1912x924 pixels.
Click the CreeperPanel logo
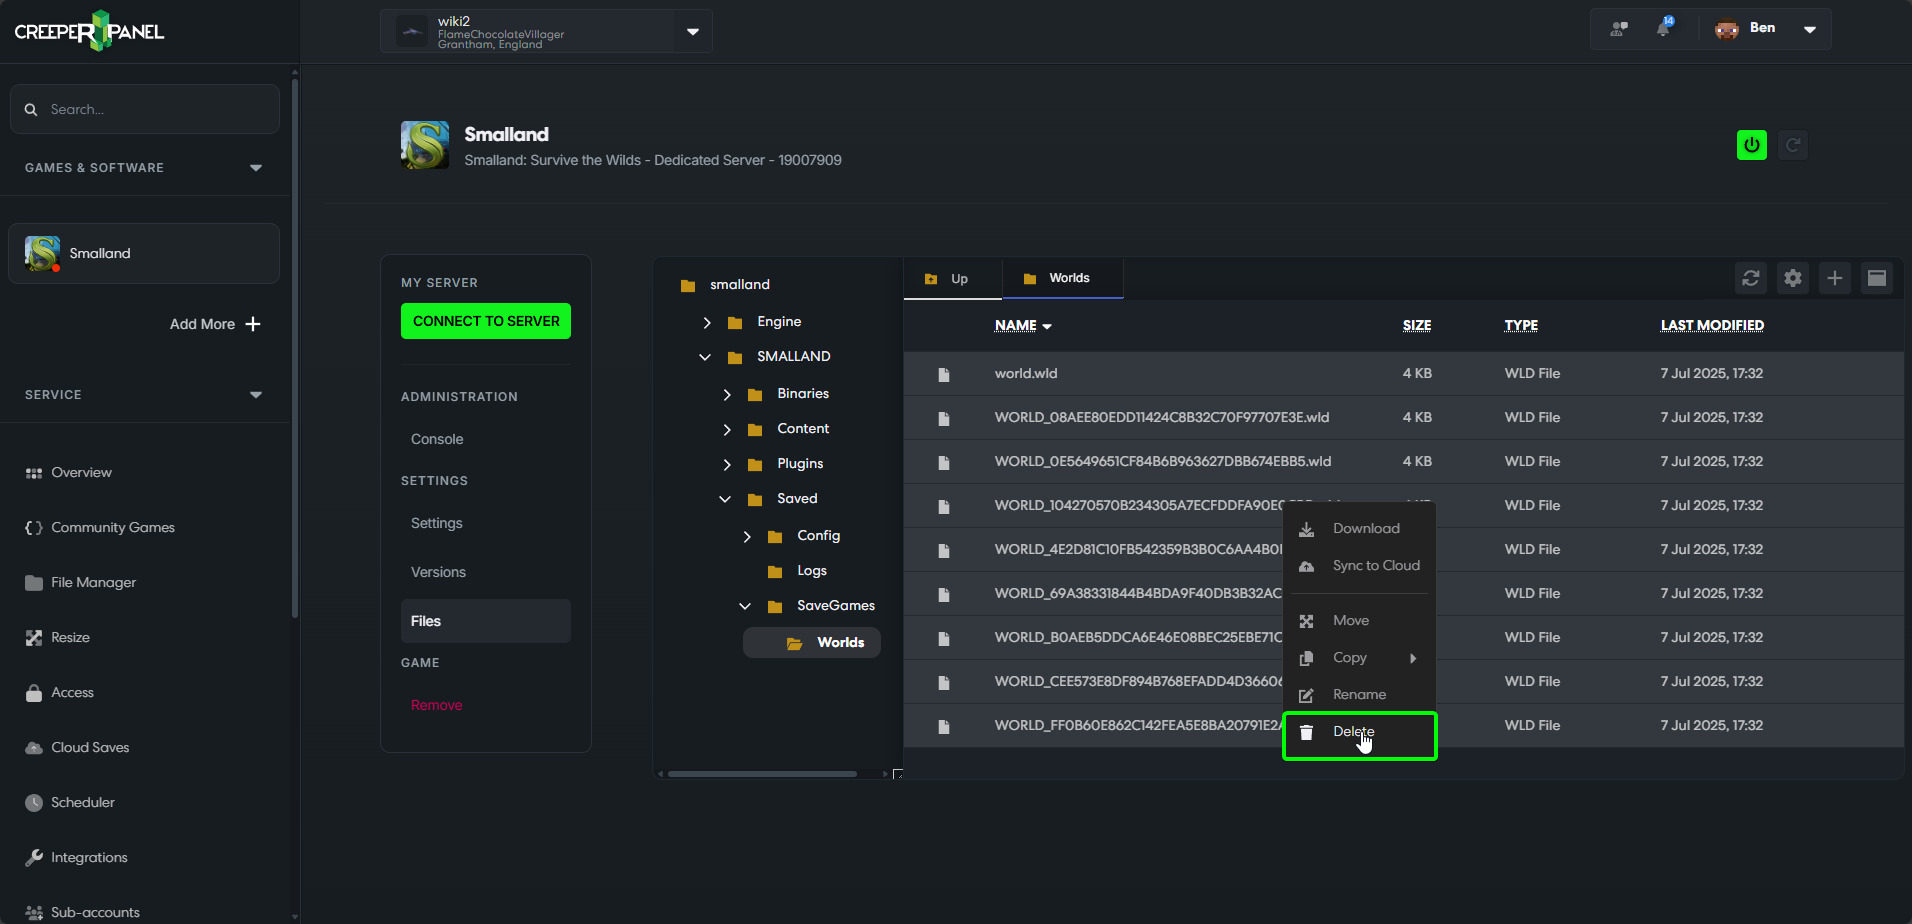click(x=89, y=31)
